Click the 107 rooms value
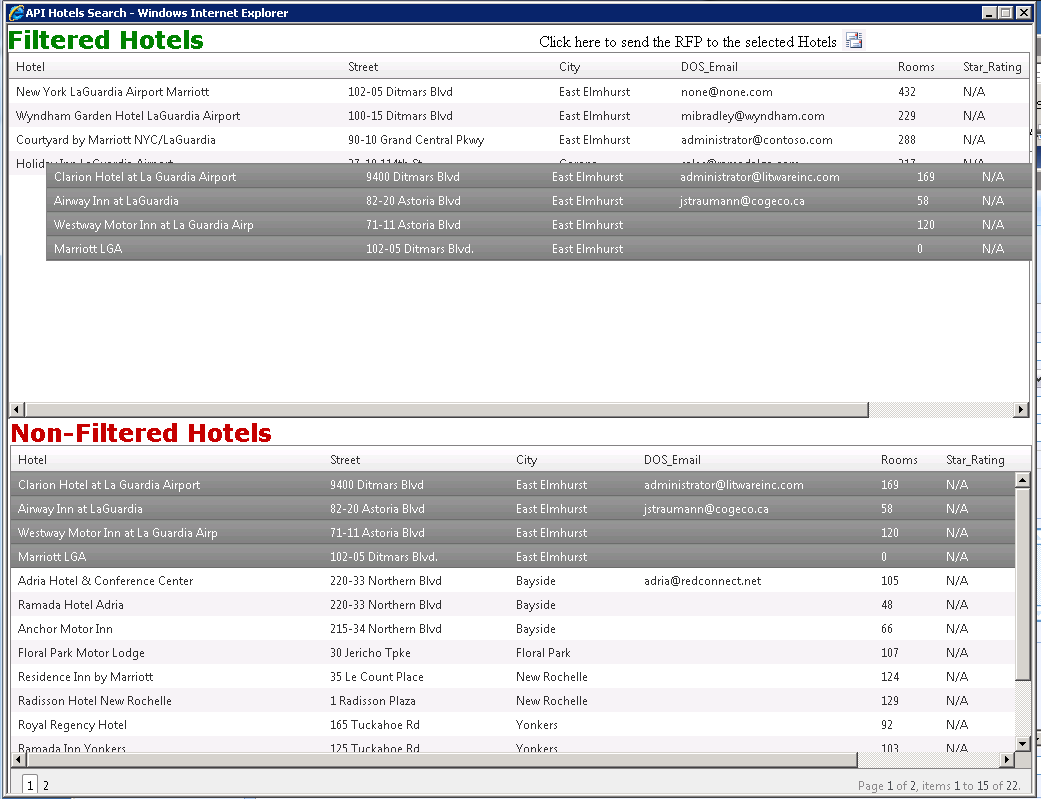 (x=890, y=652)
